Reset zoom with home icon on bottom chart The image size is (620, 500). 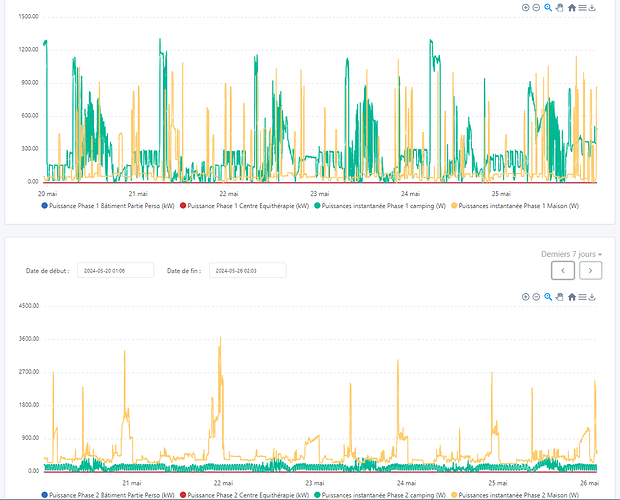571,297
